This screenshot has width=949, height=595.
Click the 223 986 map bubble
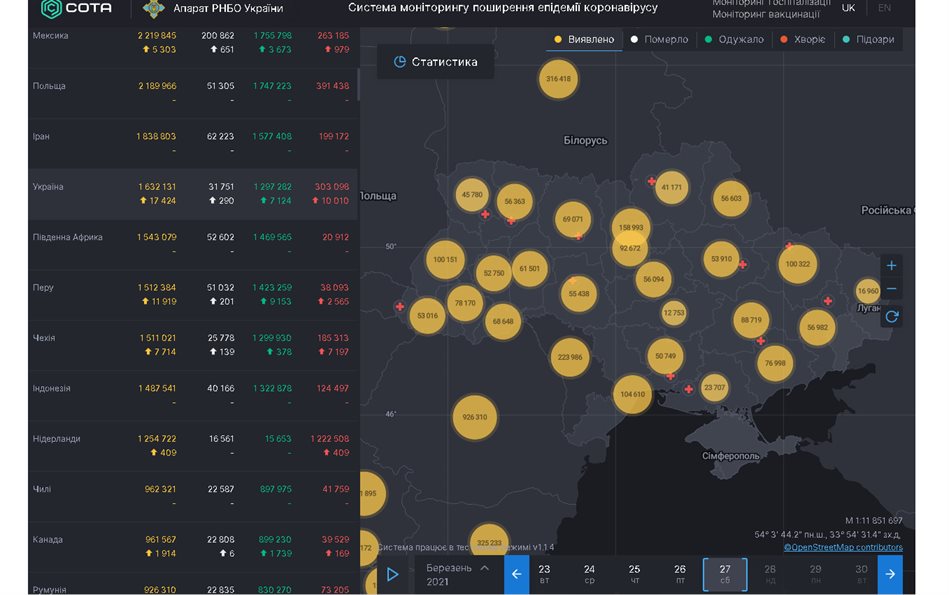(x=570, y=357)
